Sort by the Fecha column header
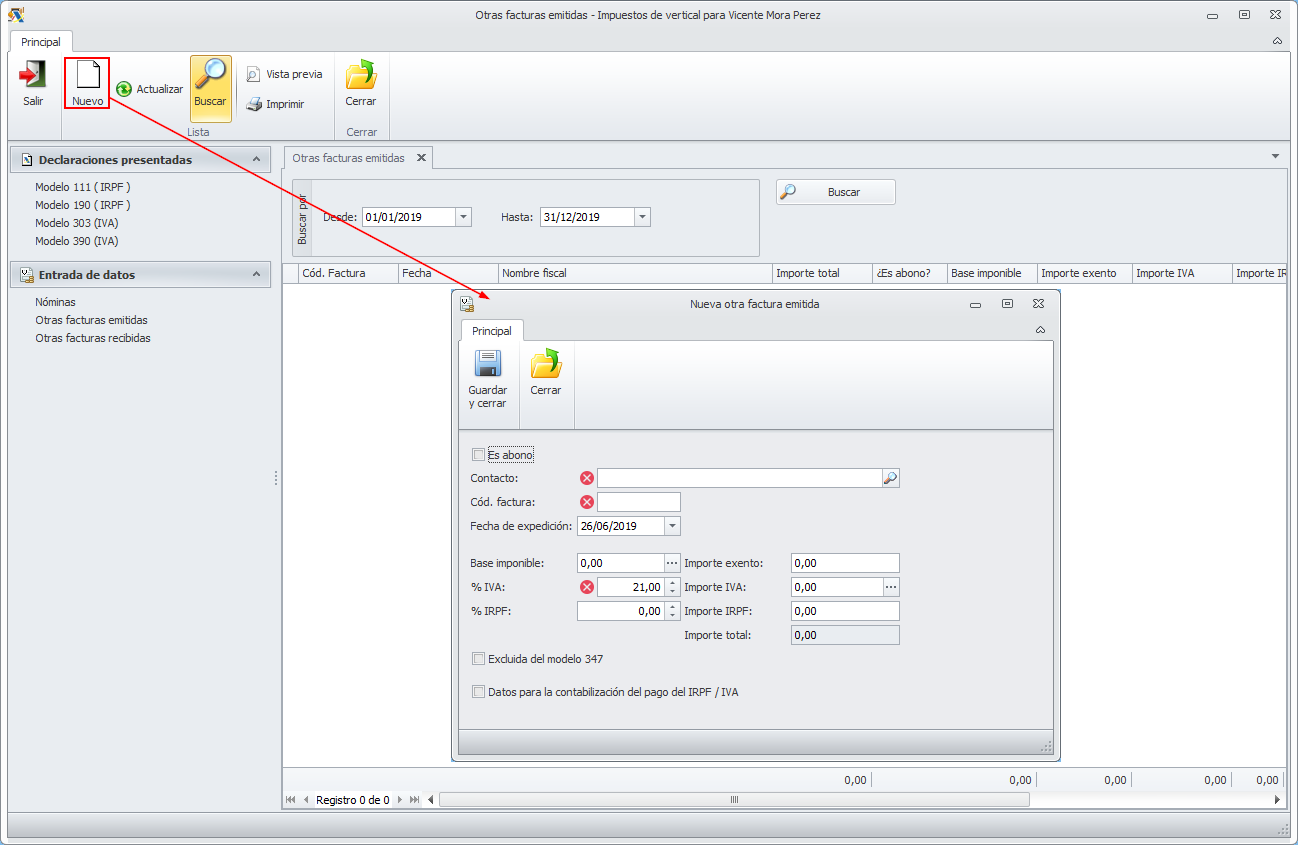This screenshot has height=845, width=1298. pyautogui.click(x=448, y=273)
